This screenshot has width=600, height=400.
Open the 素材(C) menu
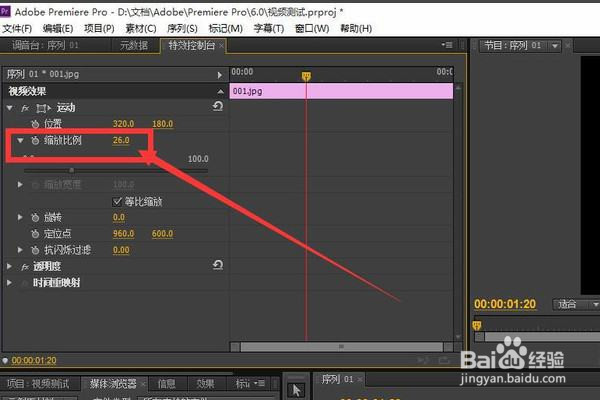tap(141, 28)
